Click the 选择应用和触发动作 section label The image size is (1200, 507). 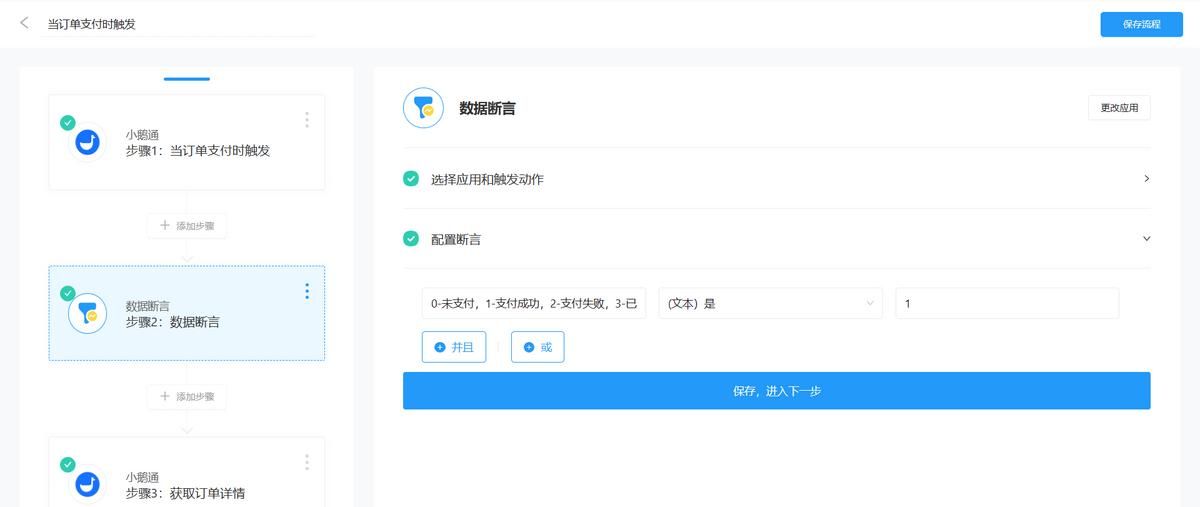pyautogui.click(x=487, y=179)
